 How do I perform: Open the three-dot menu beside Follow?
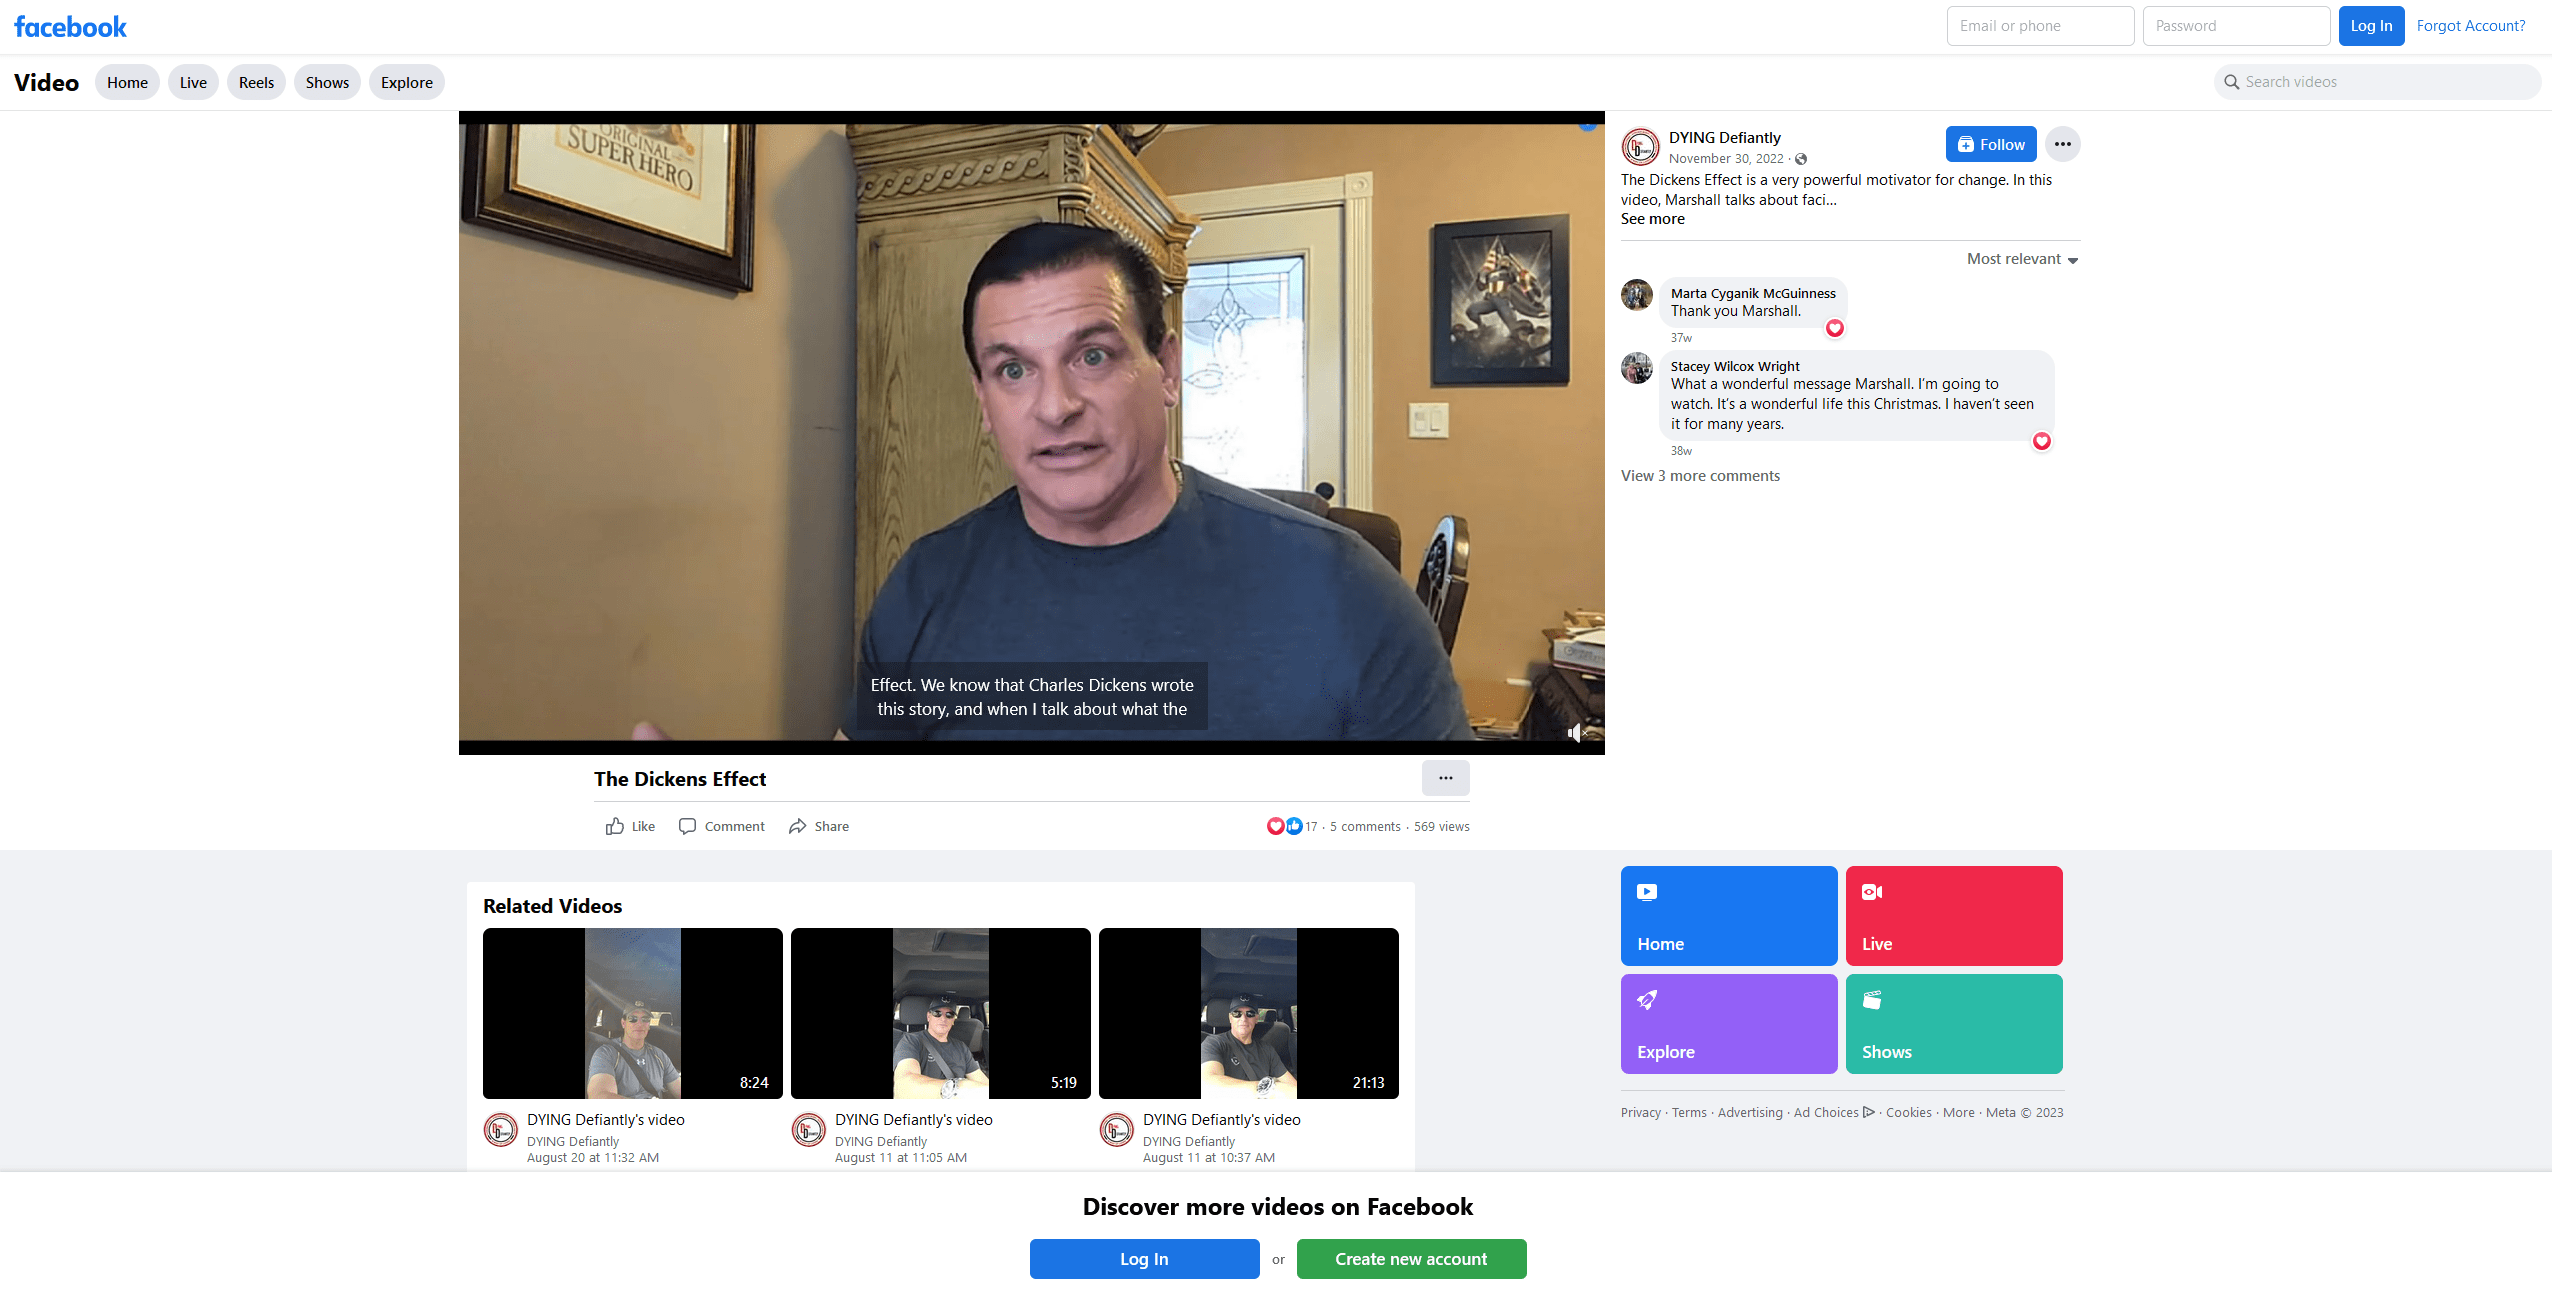2062,144
